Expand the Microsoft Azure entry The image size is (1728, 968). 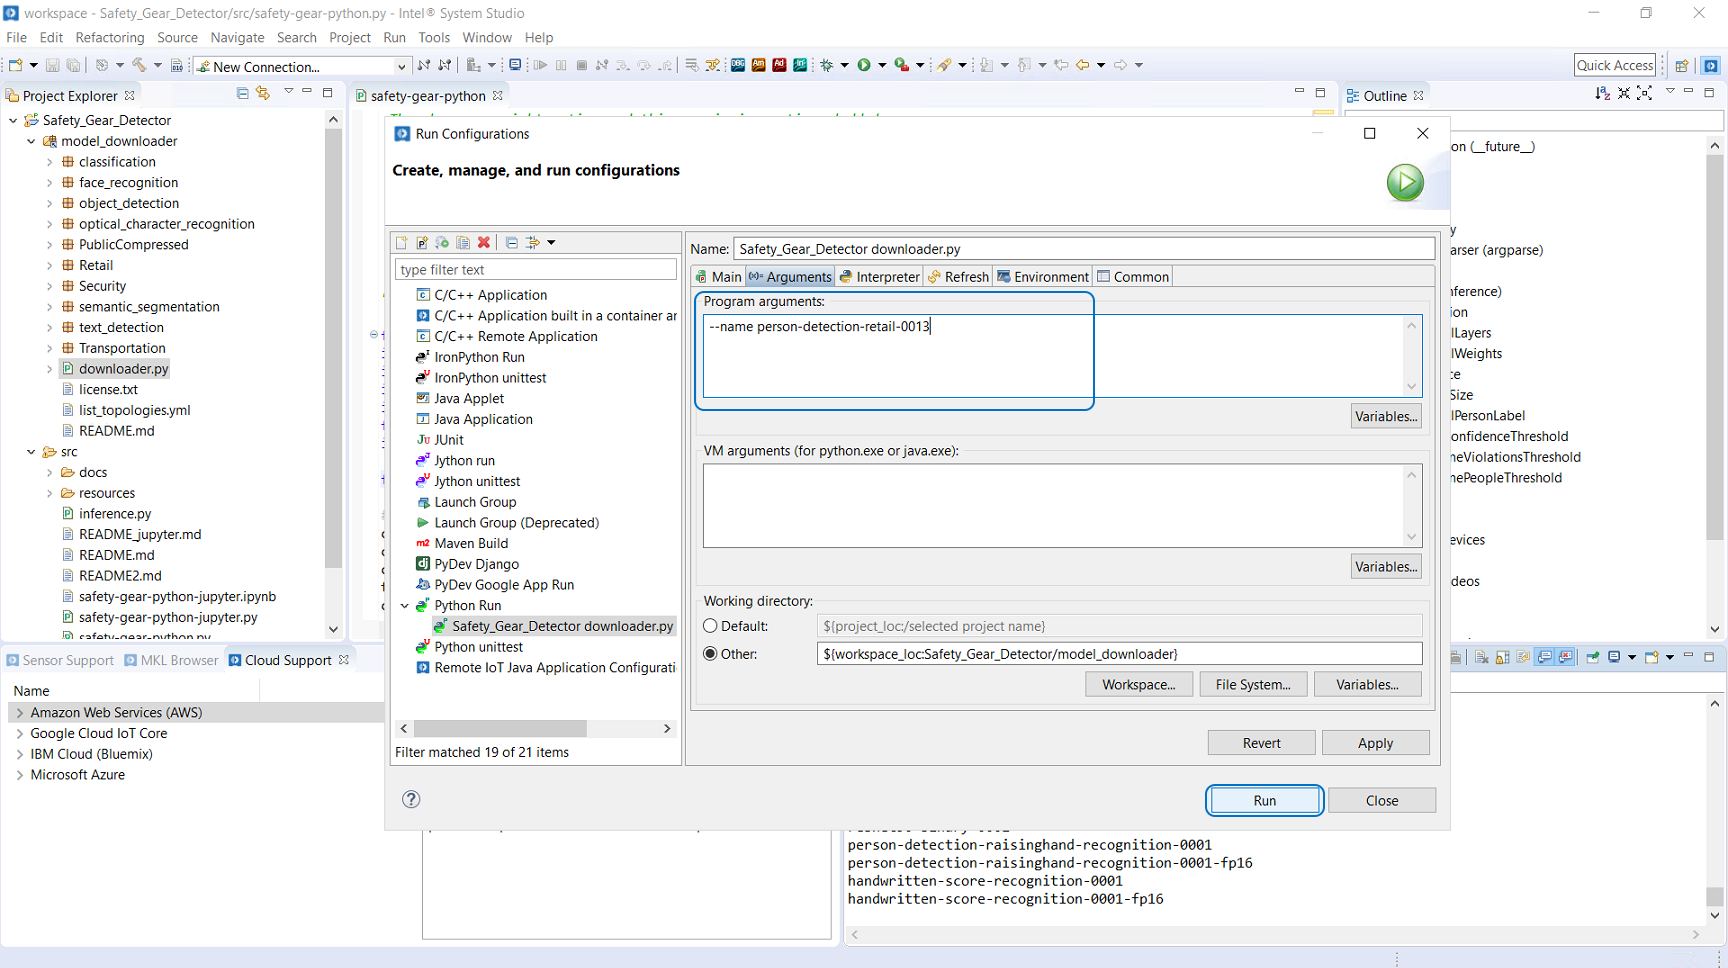20,775
